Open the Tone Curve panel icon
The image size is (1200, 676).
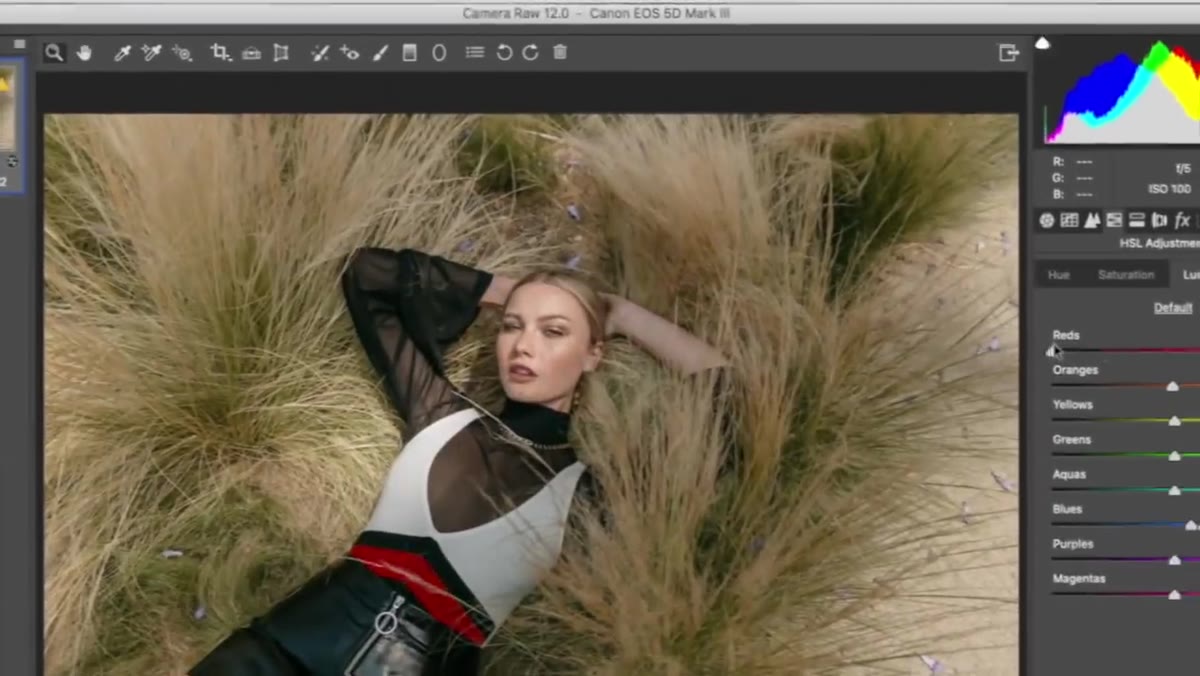tap(1069, 220)
